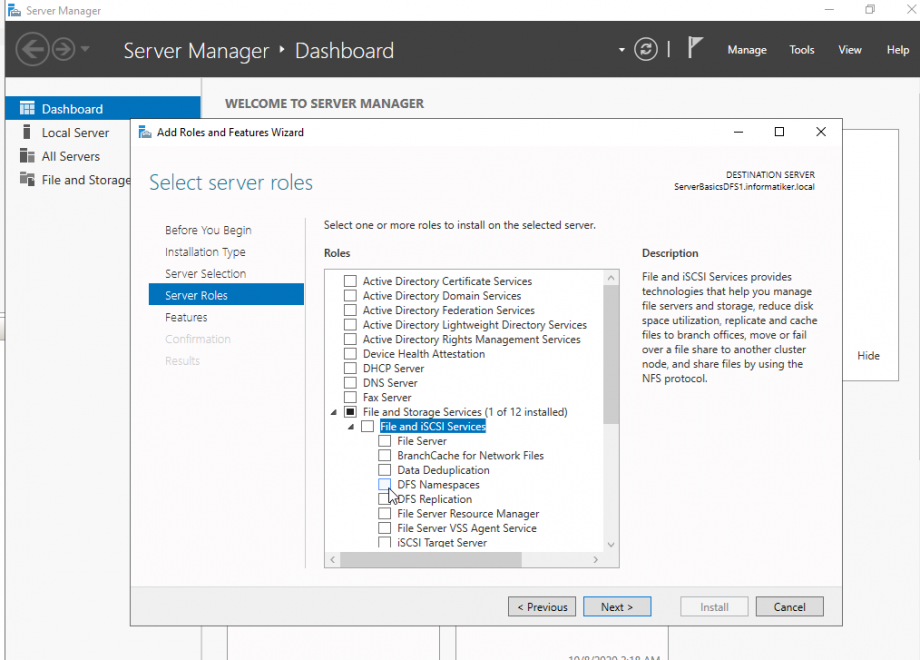Check the DHCP Server role
The height and width of the screenshot is (660, 920).
(x=350, y=368)
